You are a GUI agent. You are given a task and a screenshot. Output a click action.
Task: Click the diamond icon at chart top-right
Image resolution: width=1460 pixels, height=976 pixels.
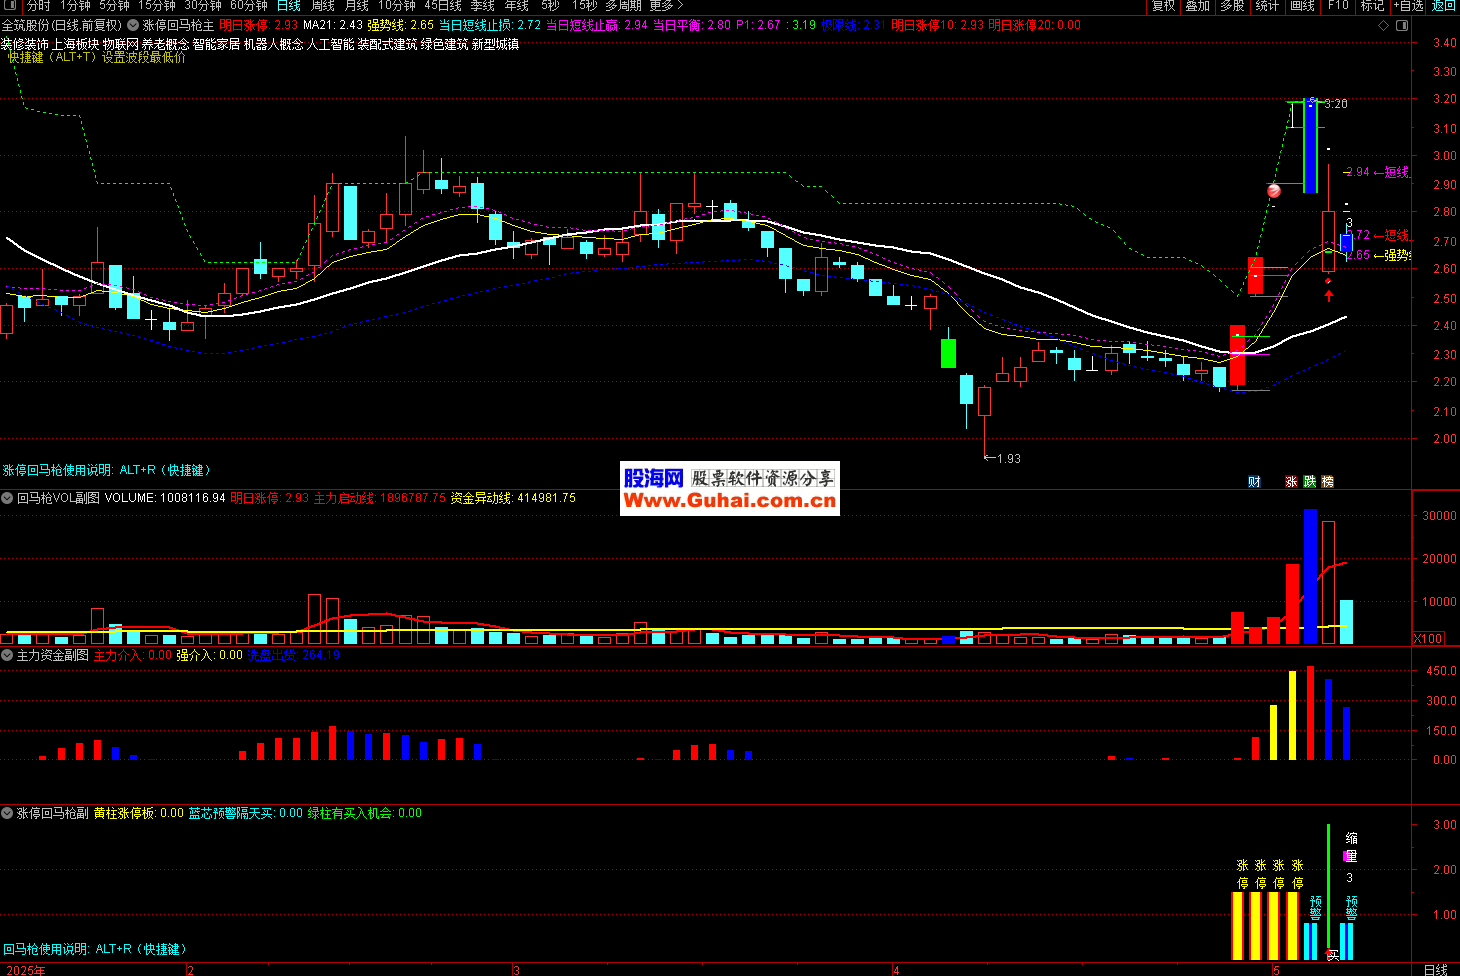coord(1384,25)
